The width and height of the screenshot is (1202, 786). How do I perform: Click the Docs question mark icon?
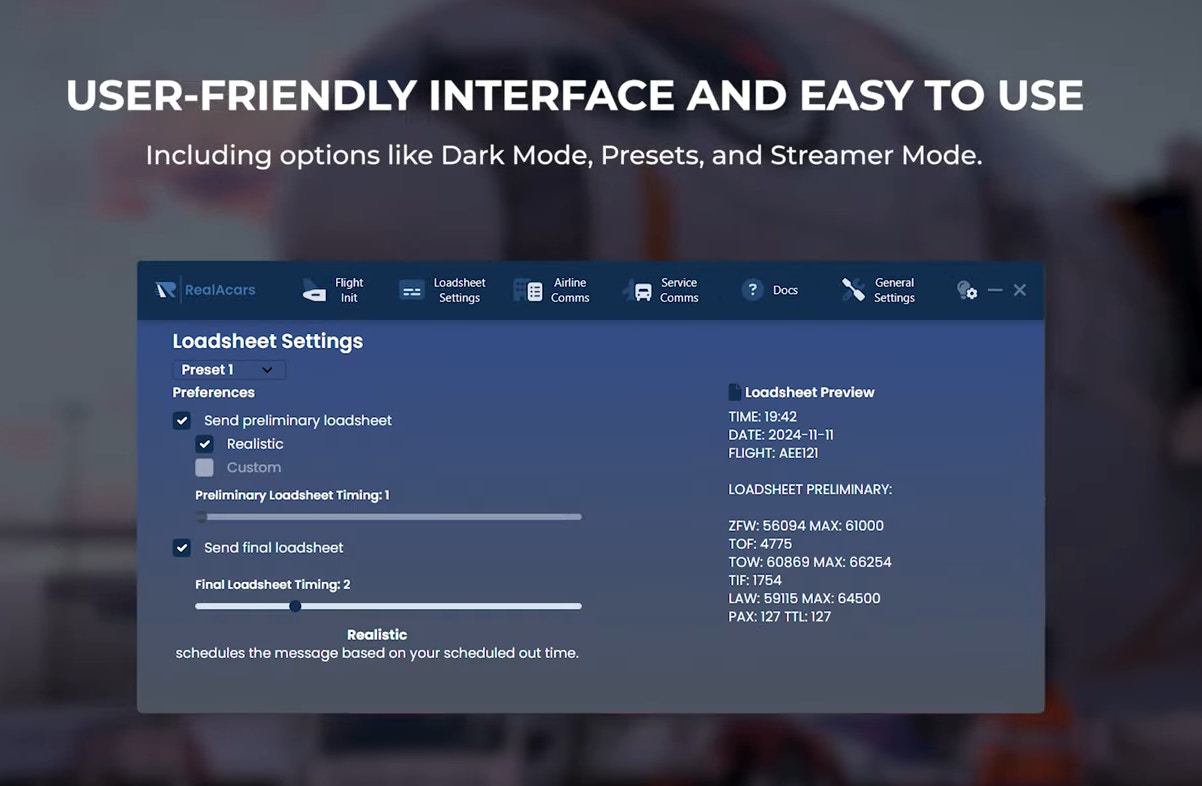[x=752, y=290]
